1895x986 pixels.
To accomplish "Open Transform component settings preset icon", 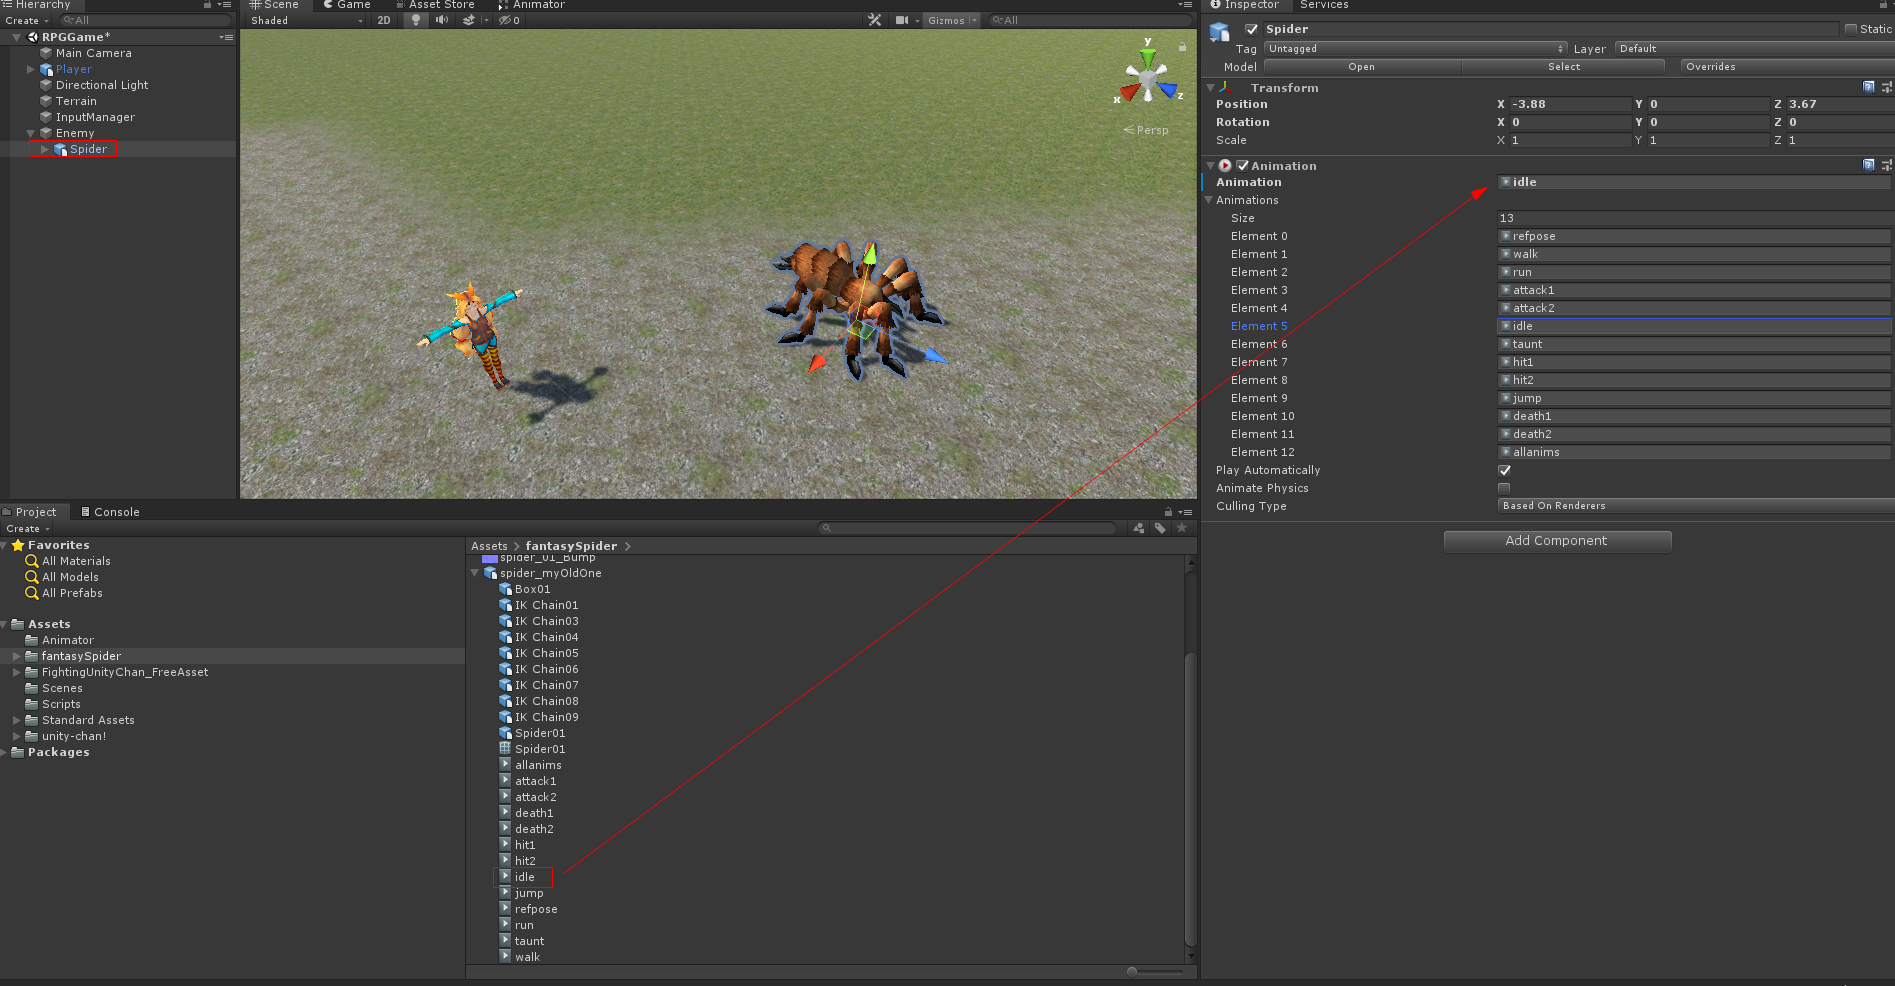I will (1886, 87).
